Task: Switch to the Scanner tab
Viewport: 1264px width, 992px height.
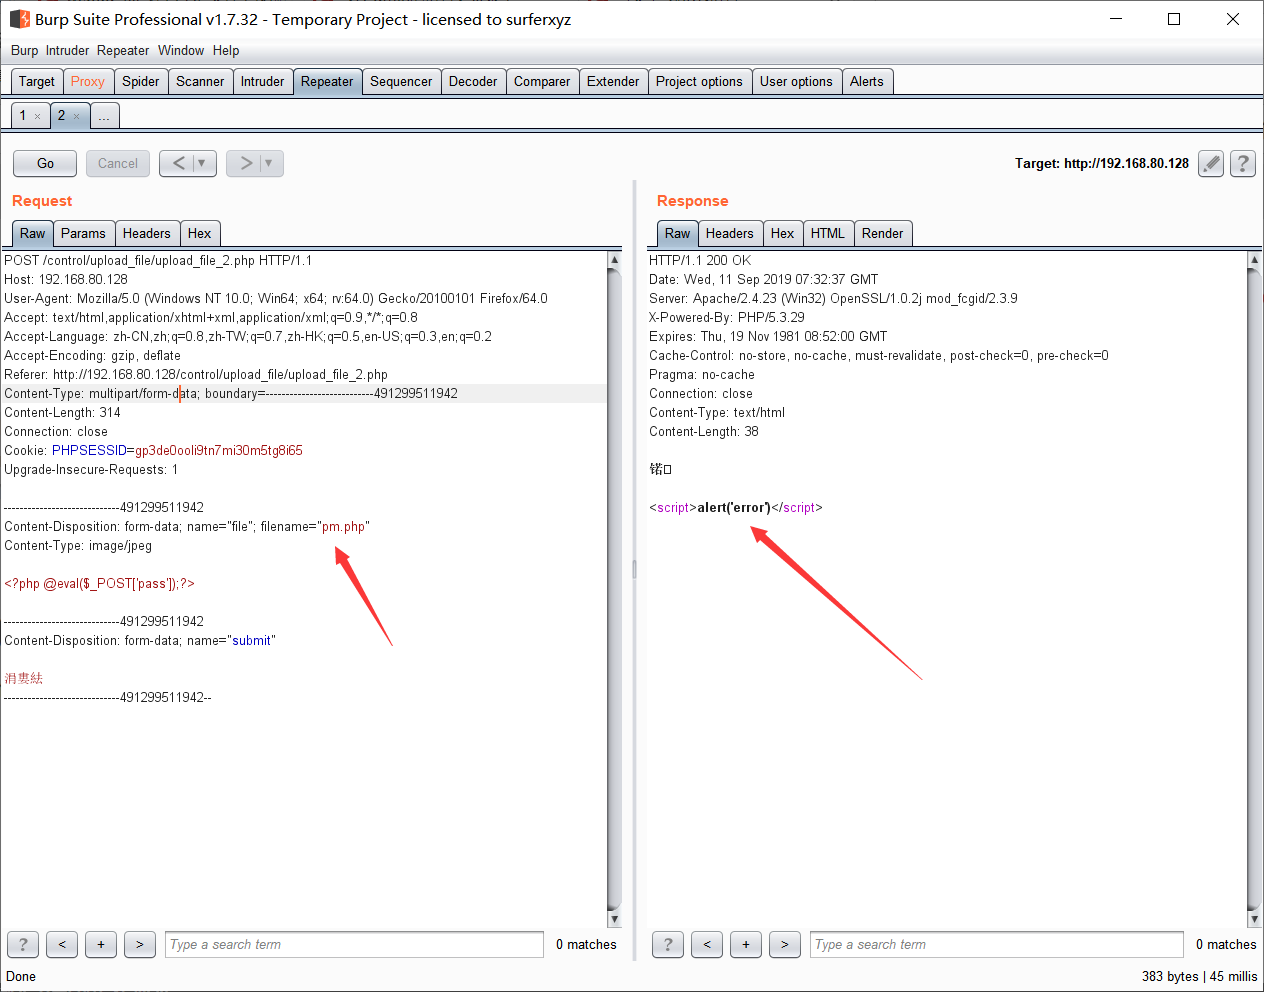Action: click(200, 82)
